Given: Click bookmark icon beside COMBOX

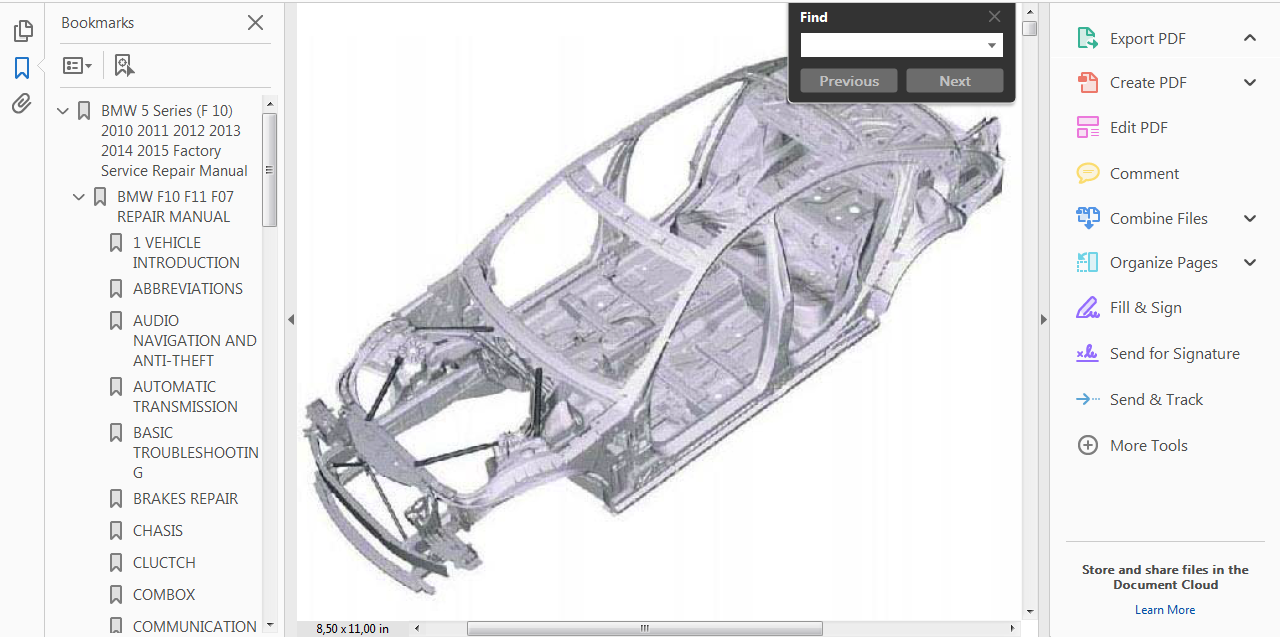Looking at the screenshot, I should [116, 595].
